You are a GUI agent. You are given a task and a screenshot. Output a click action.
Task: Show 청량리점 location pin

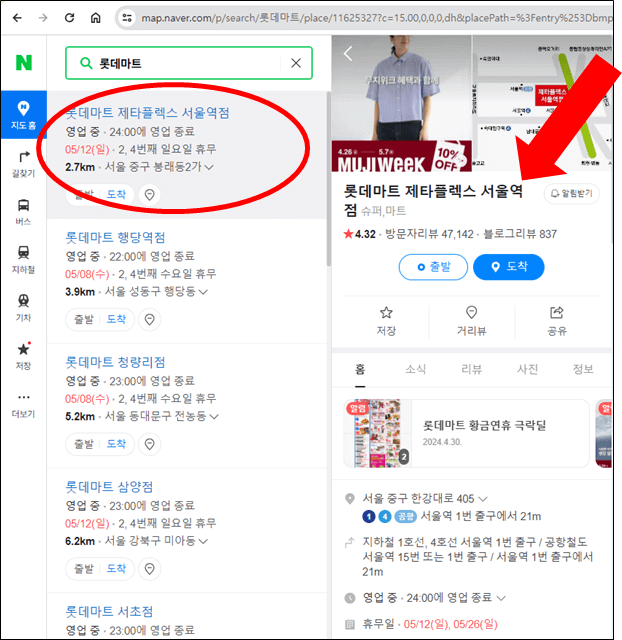[x=149, y=444]
